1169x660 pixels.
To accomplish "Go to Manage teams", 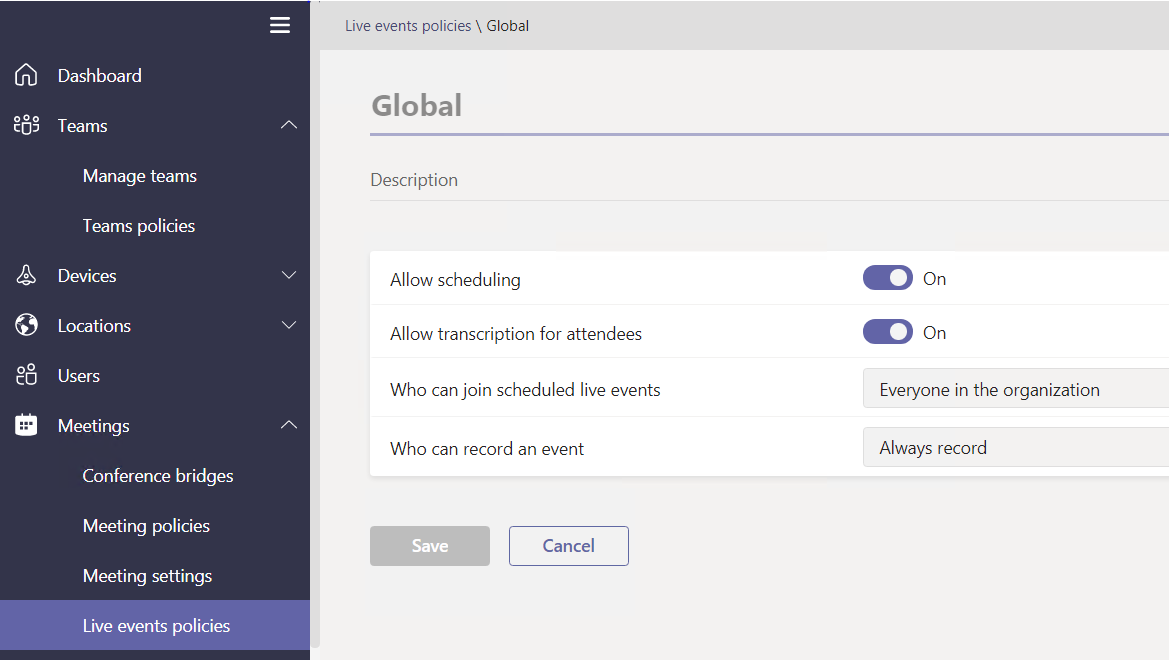I will [139, 176].
